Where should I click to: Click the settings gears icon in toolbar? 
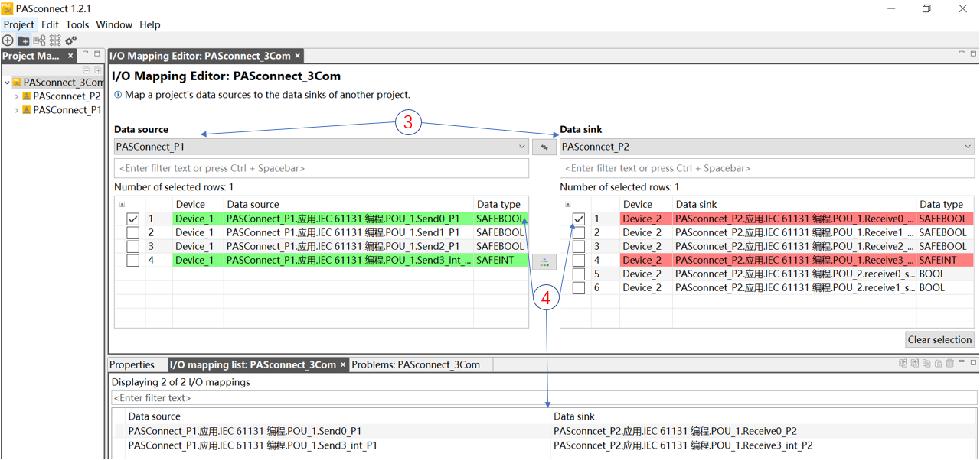(x=70, y=40)
